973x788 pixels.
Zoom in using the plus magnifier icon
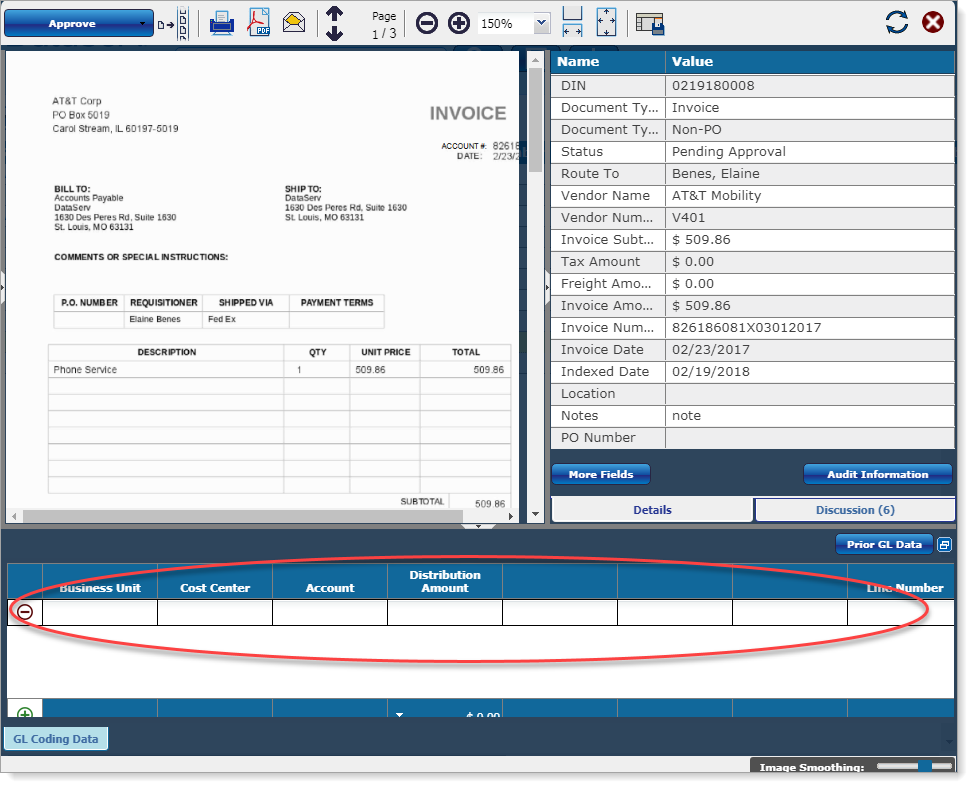point(458,22)
